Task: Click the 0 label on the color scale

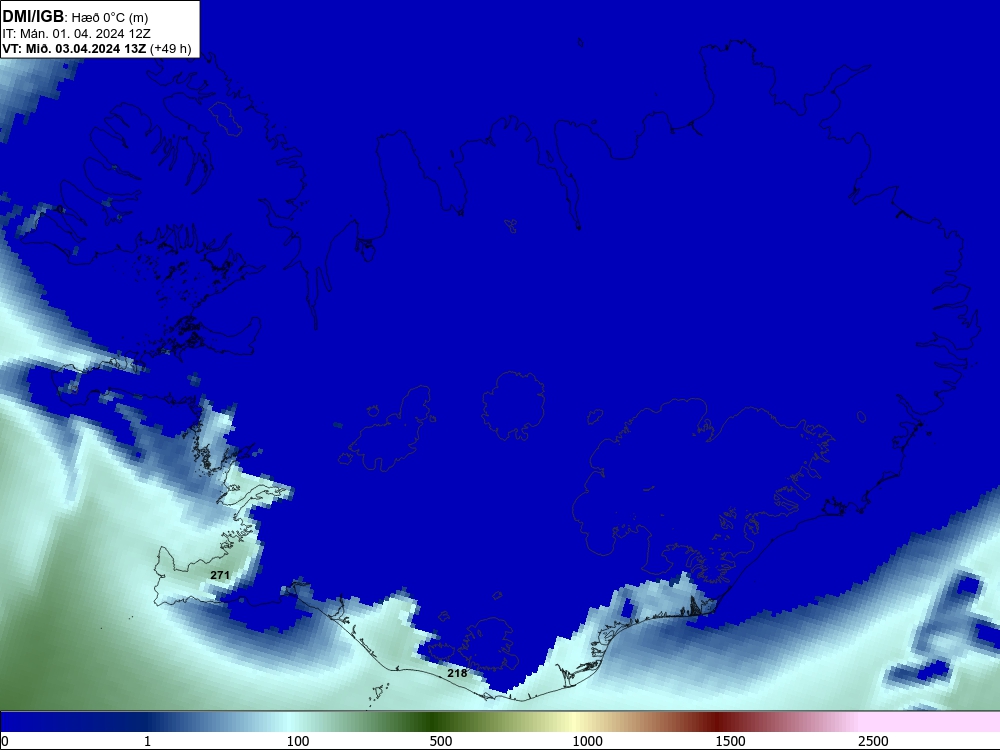Action: click(x=5, y=741)
